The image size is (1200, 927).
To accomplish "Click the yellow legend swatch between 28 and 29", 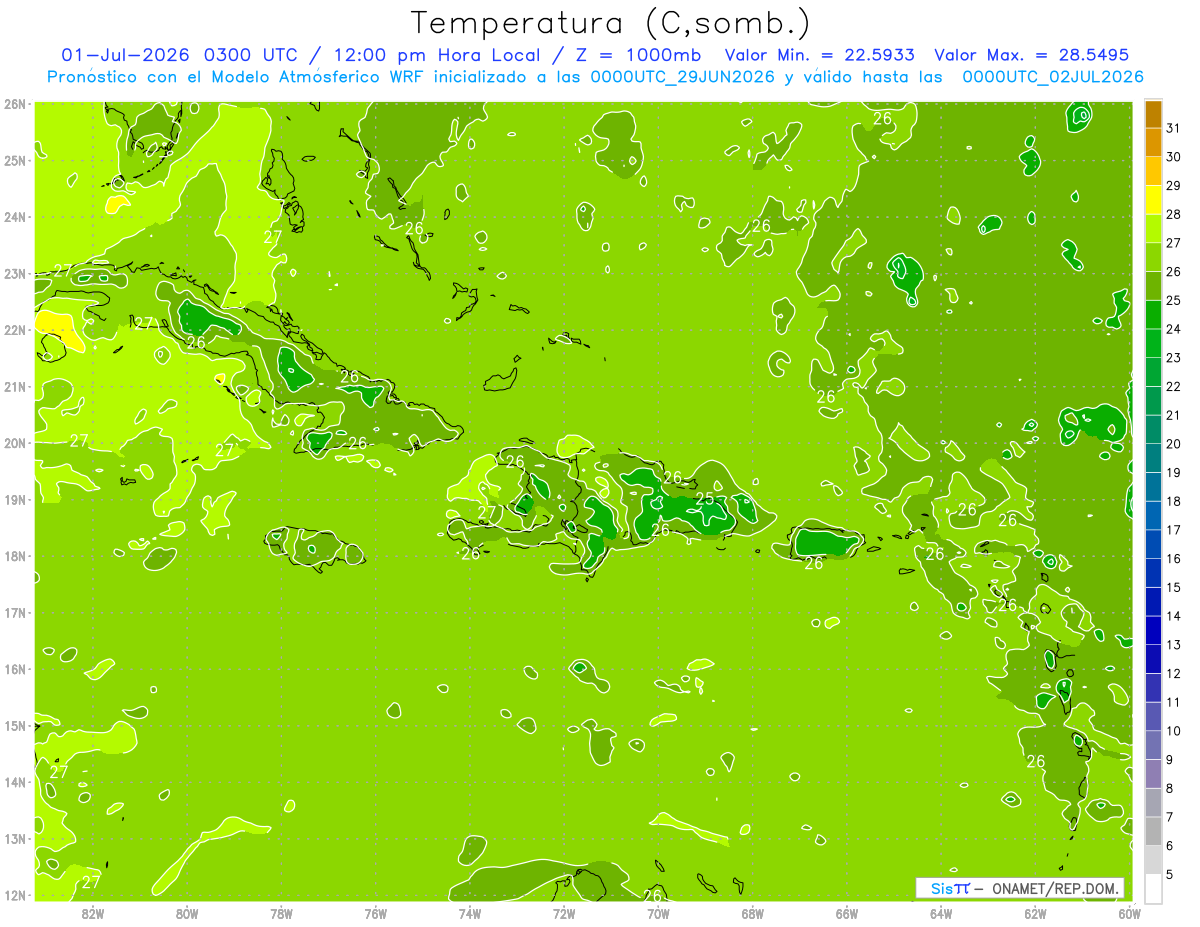I will coord(1153,200).
